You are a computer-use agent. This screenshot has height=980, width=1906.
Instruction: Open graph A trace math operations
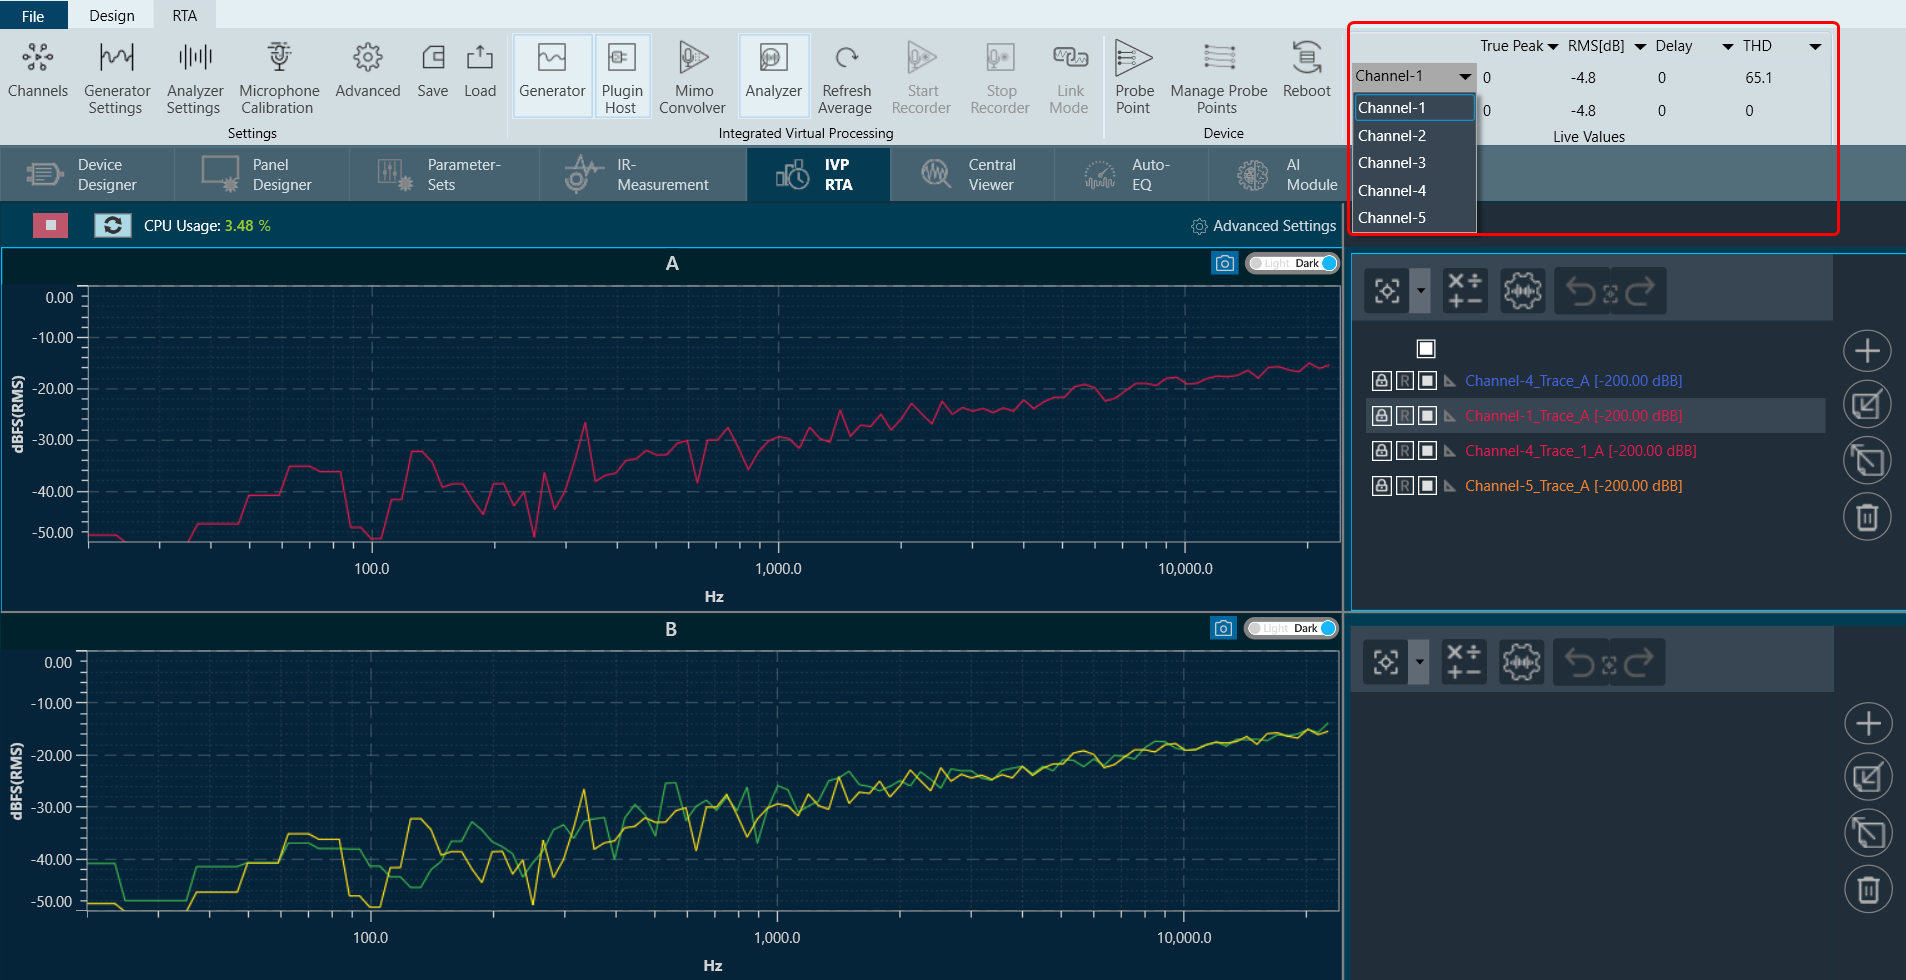[1465, 291]
